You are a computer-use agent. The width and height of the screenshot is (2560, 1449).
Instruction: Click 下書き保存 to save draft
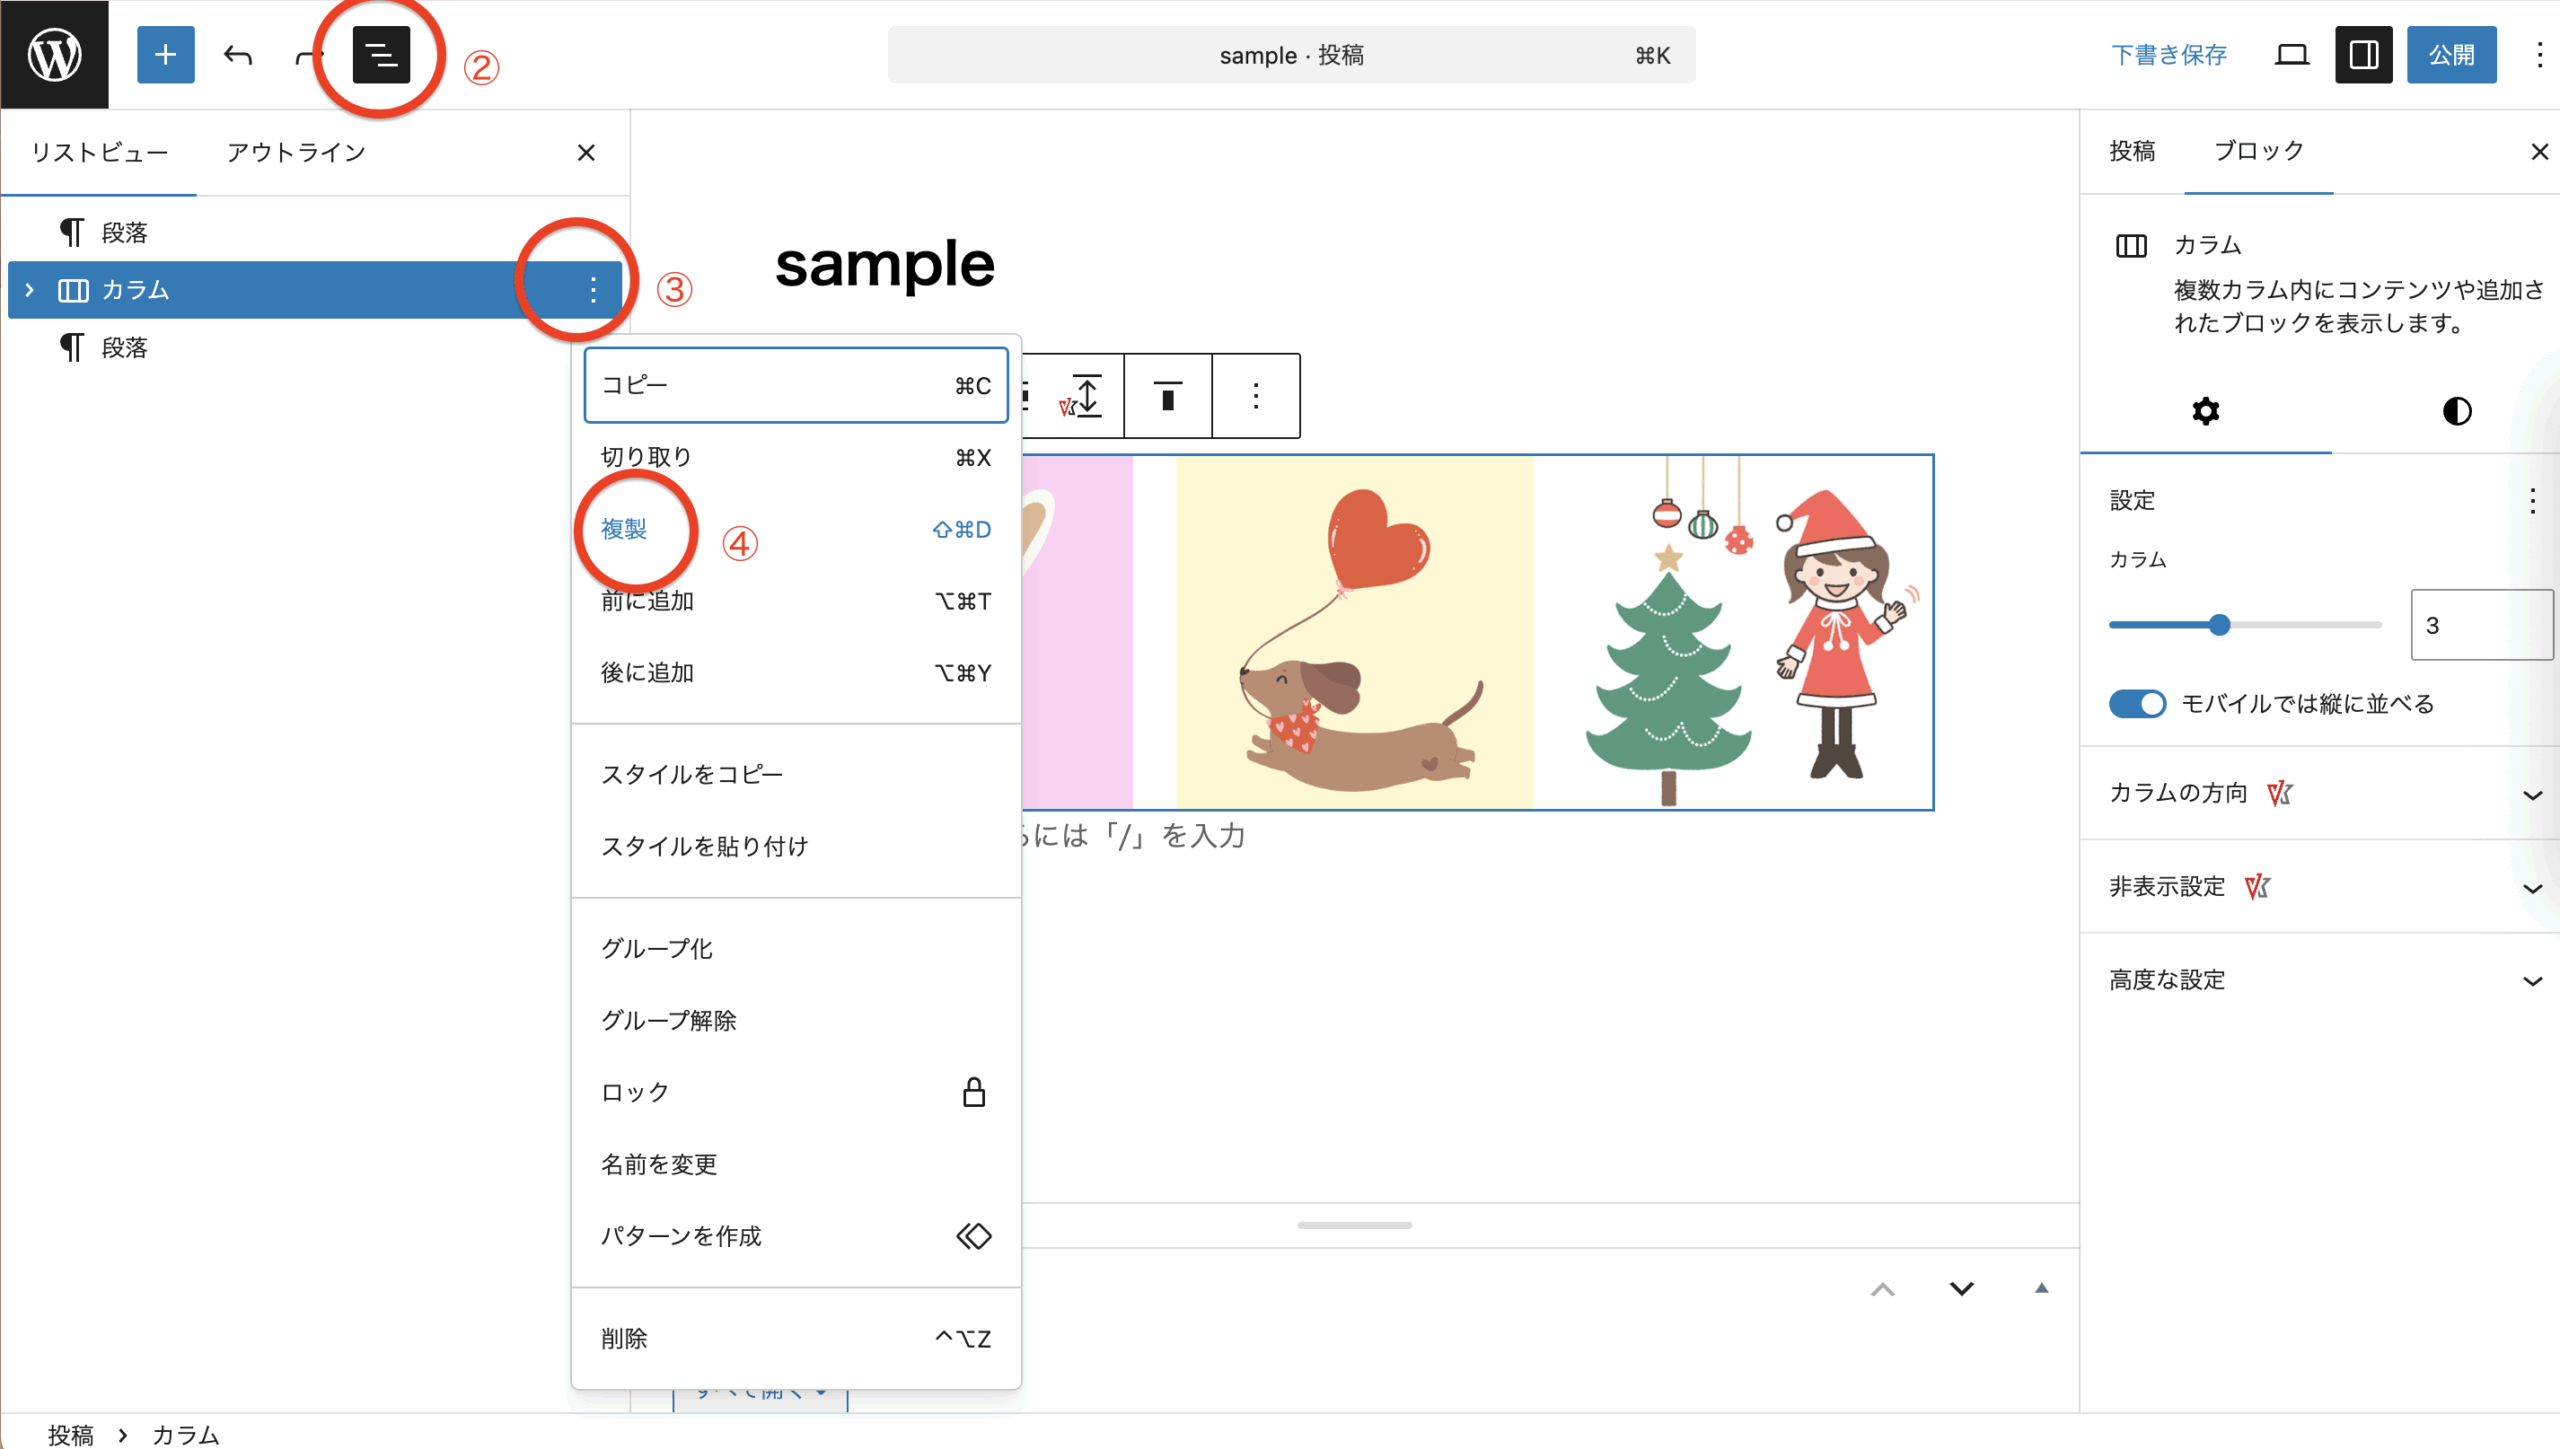2168,54
